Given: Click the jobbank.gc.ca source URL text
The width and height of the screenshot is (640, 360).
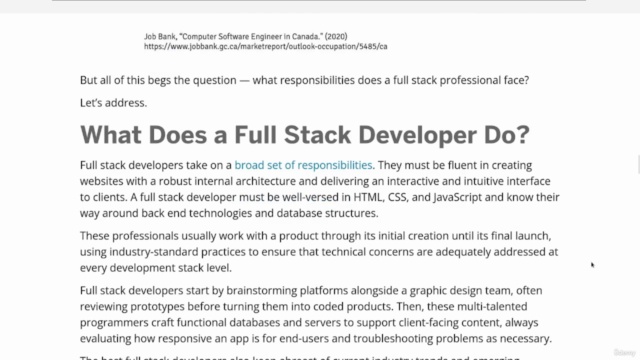Looking at the screenshot, I should point(265,47).
